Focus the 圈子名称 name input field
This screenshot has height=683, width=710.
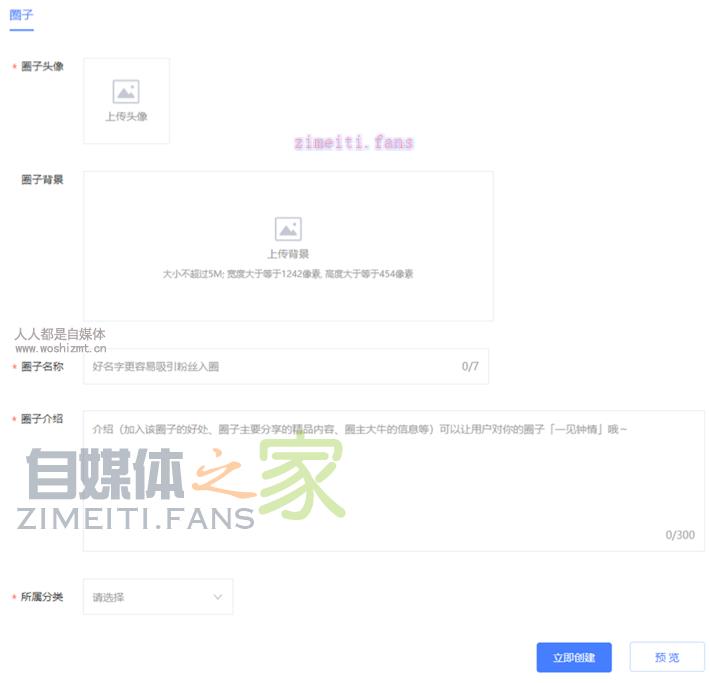coord(286,366)
